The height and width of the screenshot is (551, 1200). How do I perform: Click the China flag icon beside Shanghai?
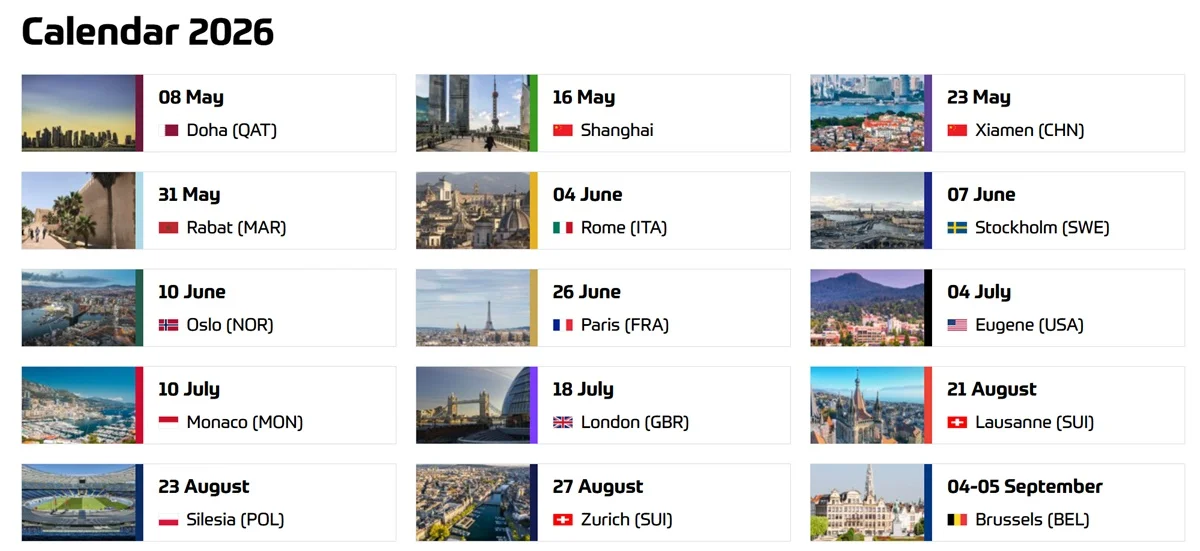(x=563, y=130)
